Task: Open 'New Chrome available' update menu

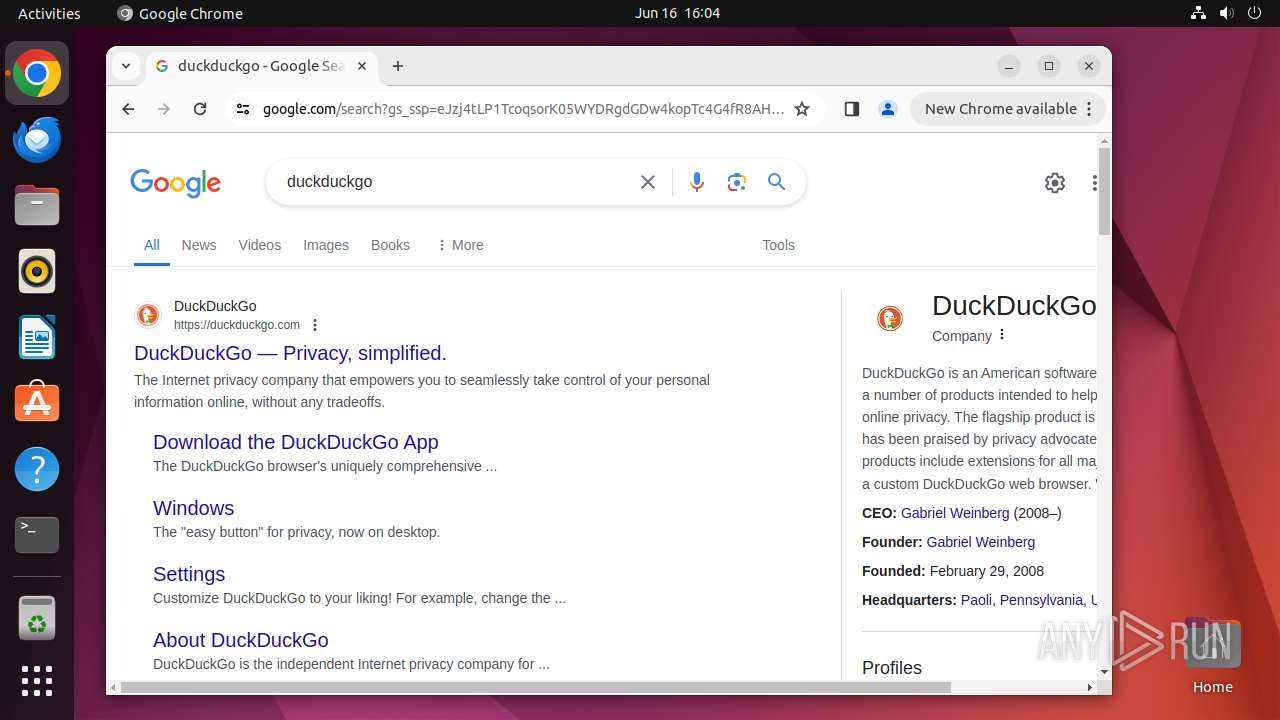Action: (x=1009, y=109)
